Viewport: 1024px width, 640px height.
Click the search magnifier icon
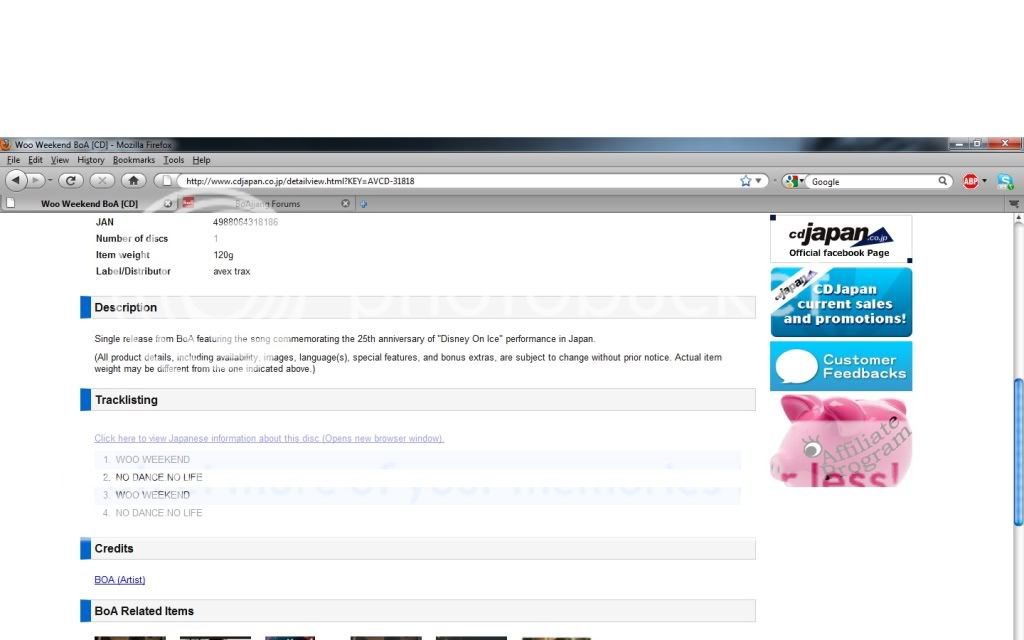(943, 181)
